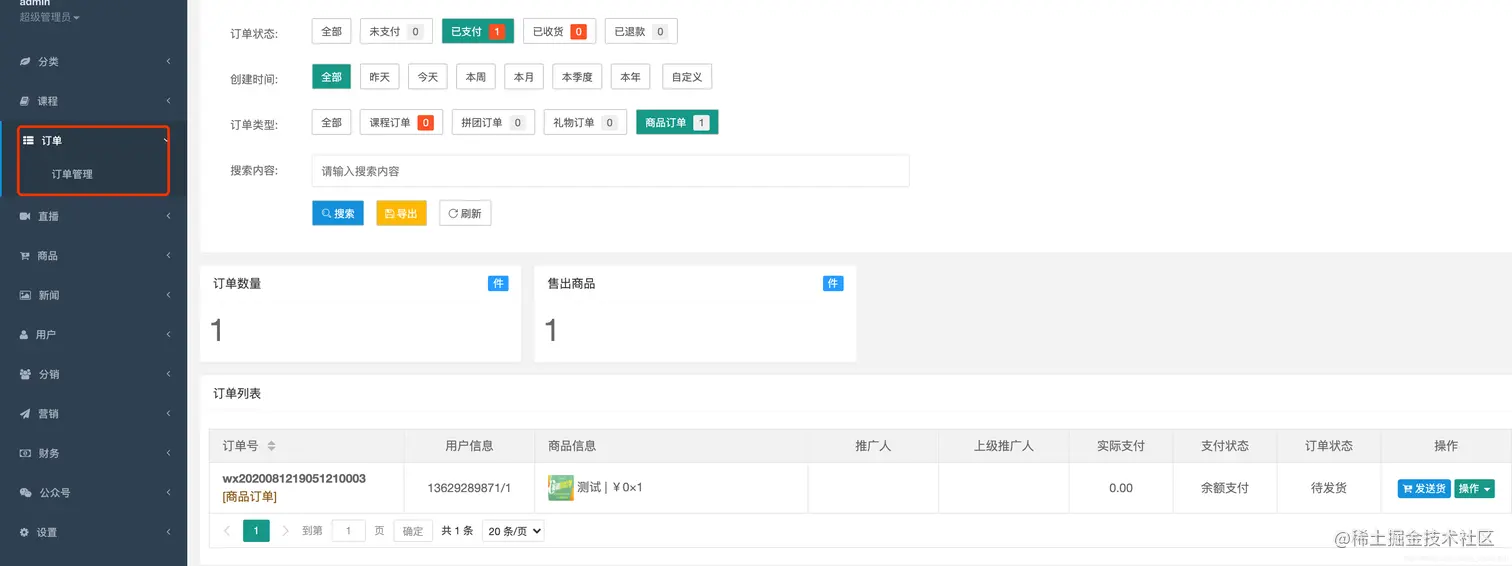This screenshot has height=566, width=1512.
Task: Click the 设置 gear icon in sidebar
Action: (x=25, y=532)
